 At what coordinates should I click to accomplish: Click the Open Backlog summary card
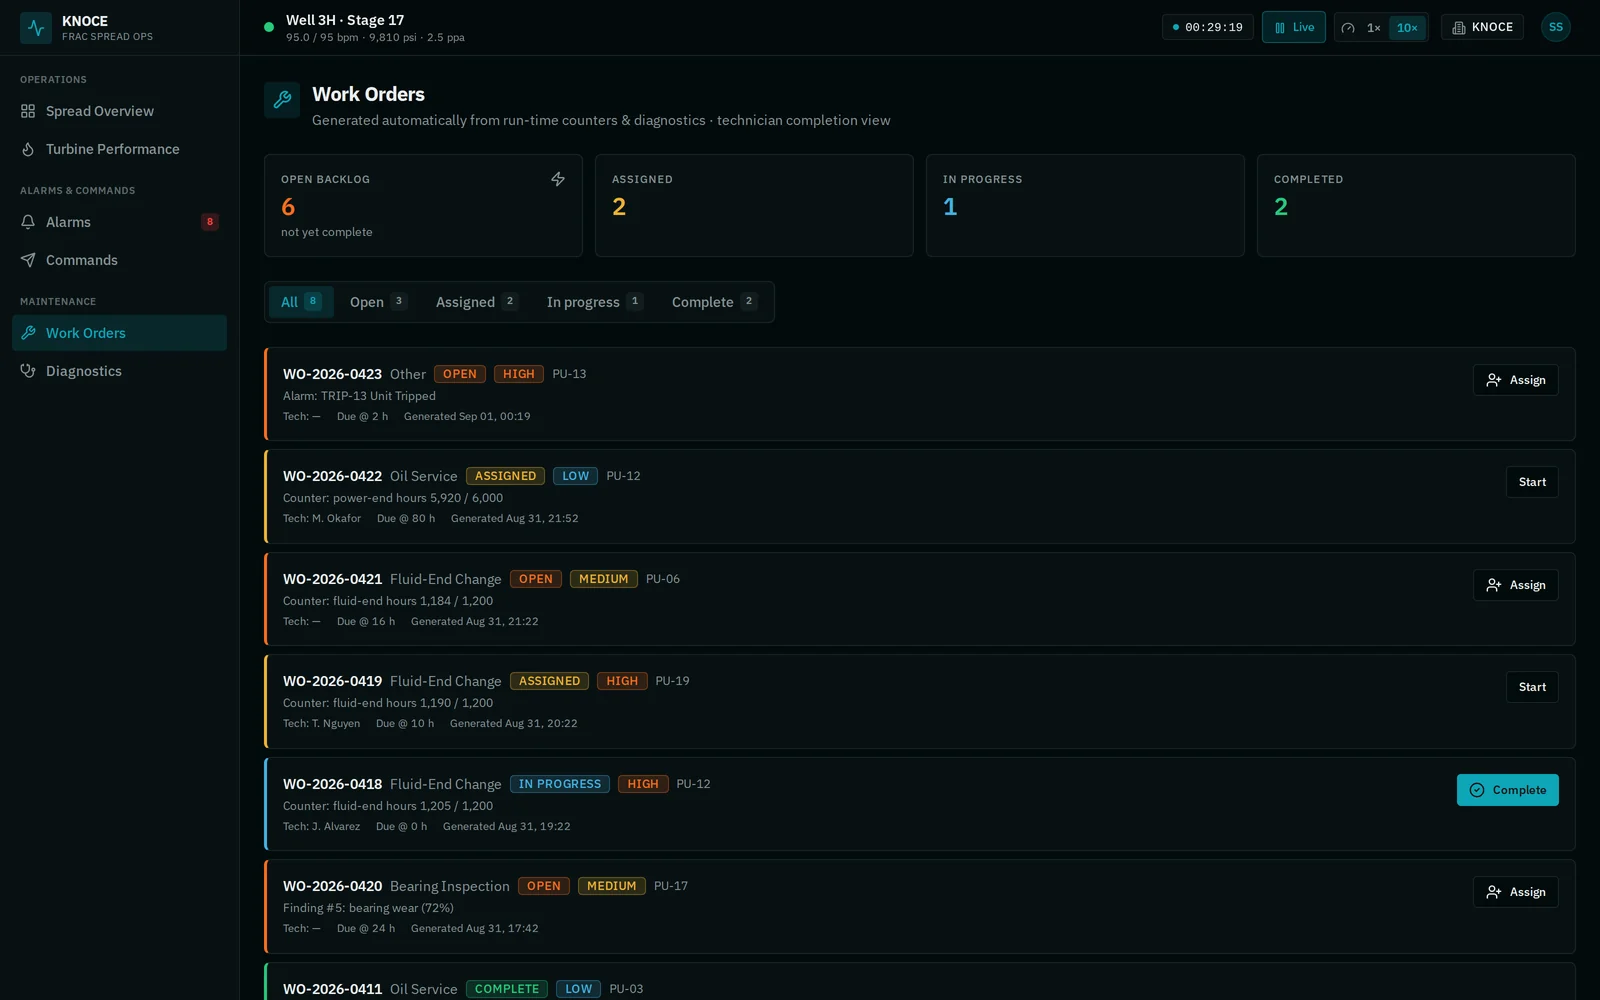tap(423, 205)
